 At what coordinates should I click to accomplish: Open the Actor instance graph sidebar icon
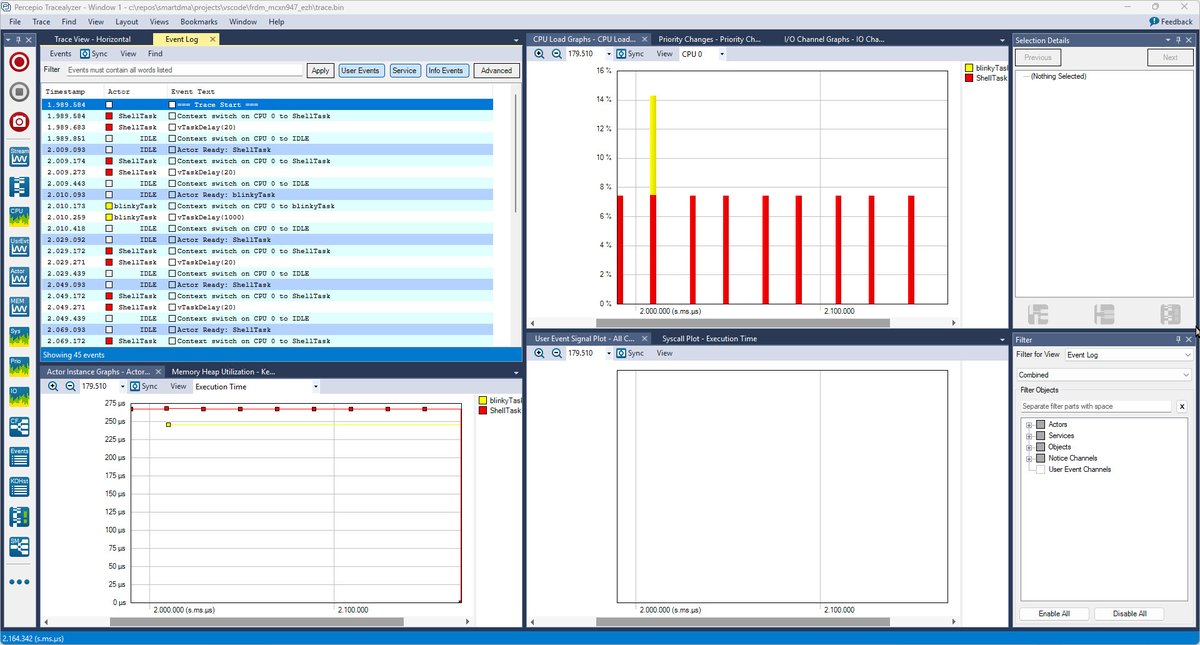point(19,277)
